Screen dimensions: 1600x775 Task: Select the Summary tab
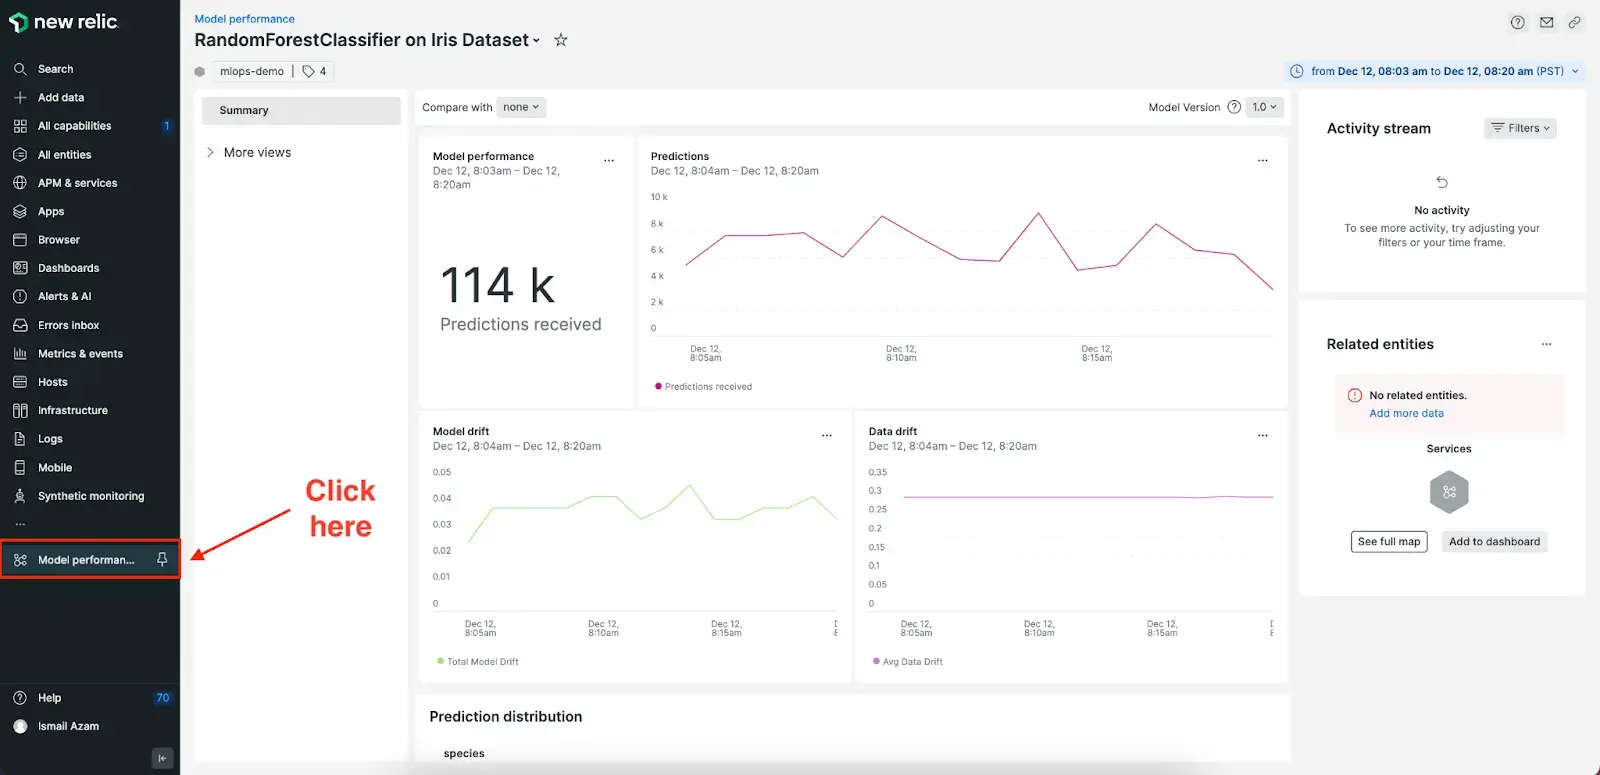301,110
